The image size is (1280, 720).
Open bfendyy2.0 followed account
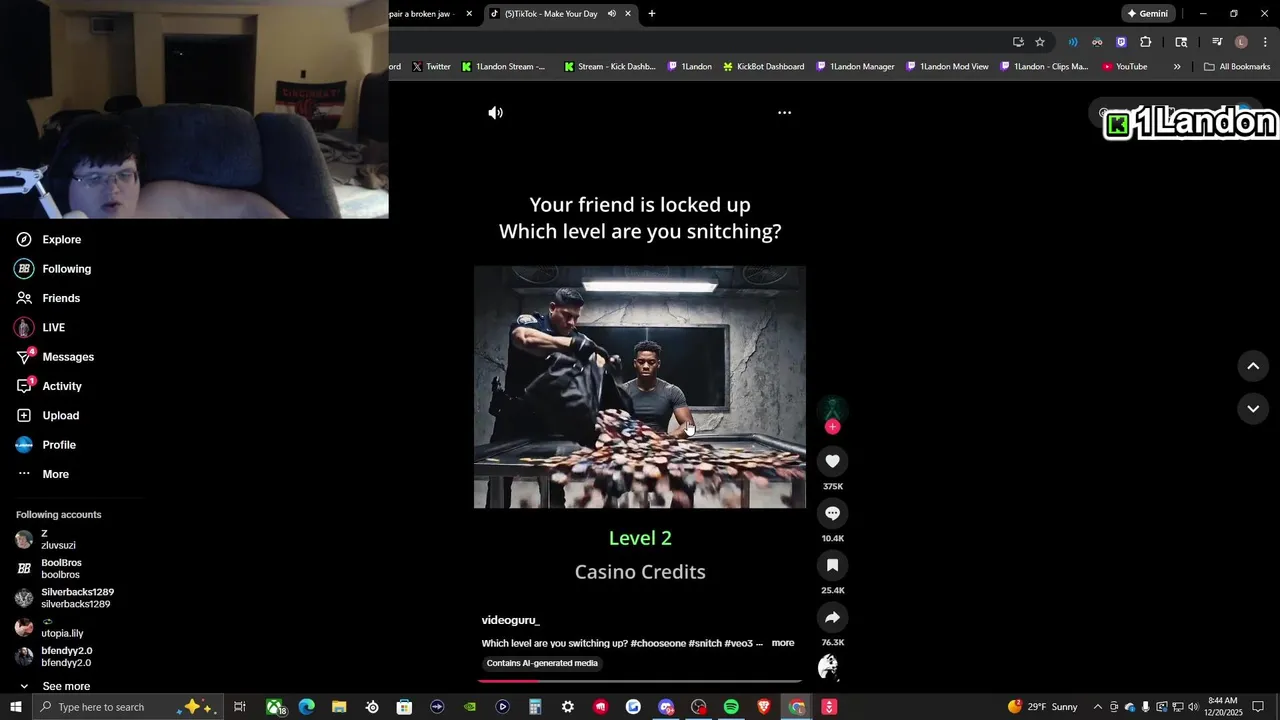pos(54,657)
